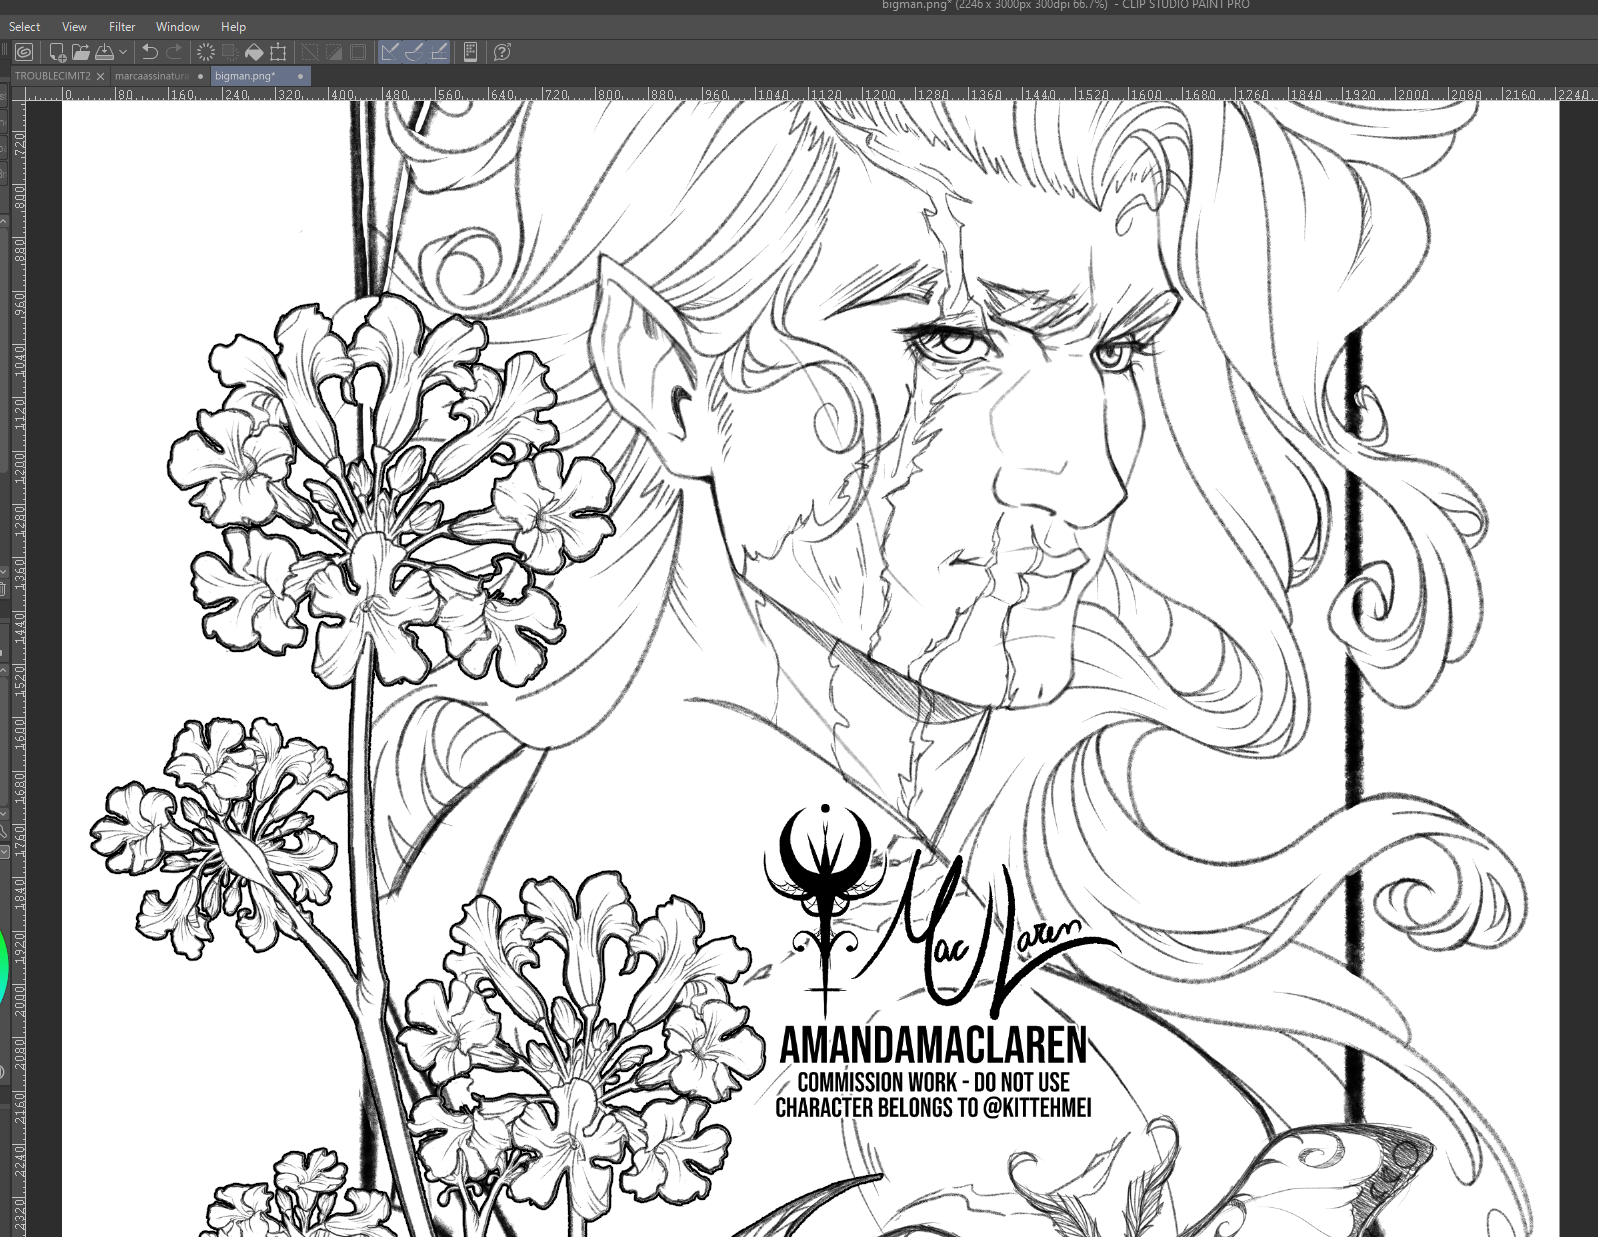Open the Window menu
The width and height of the screenshot is (1598, 1237).
click(177, 27)
